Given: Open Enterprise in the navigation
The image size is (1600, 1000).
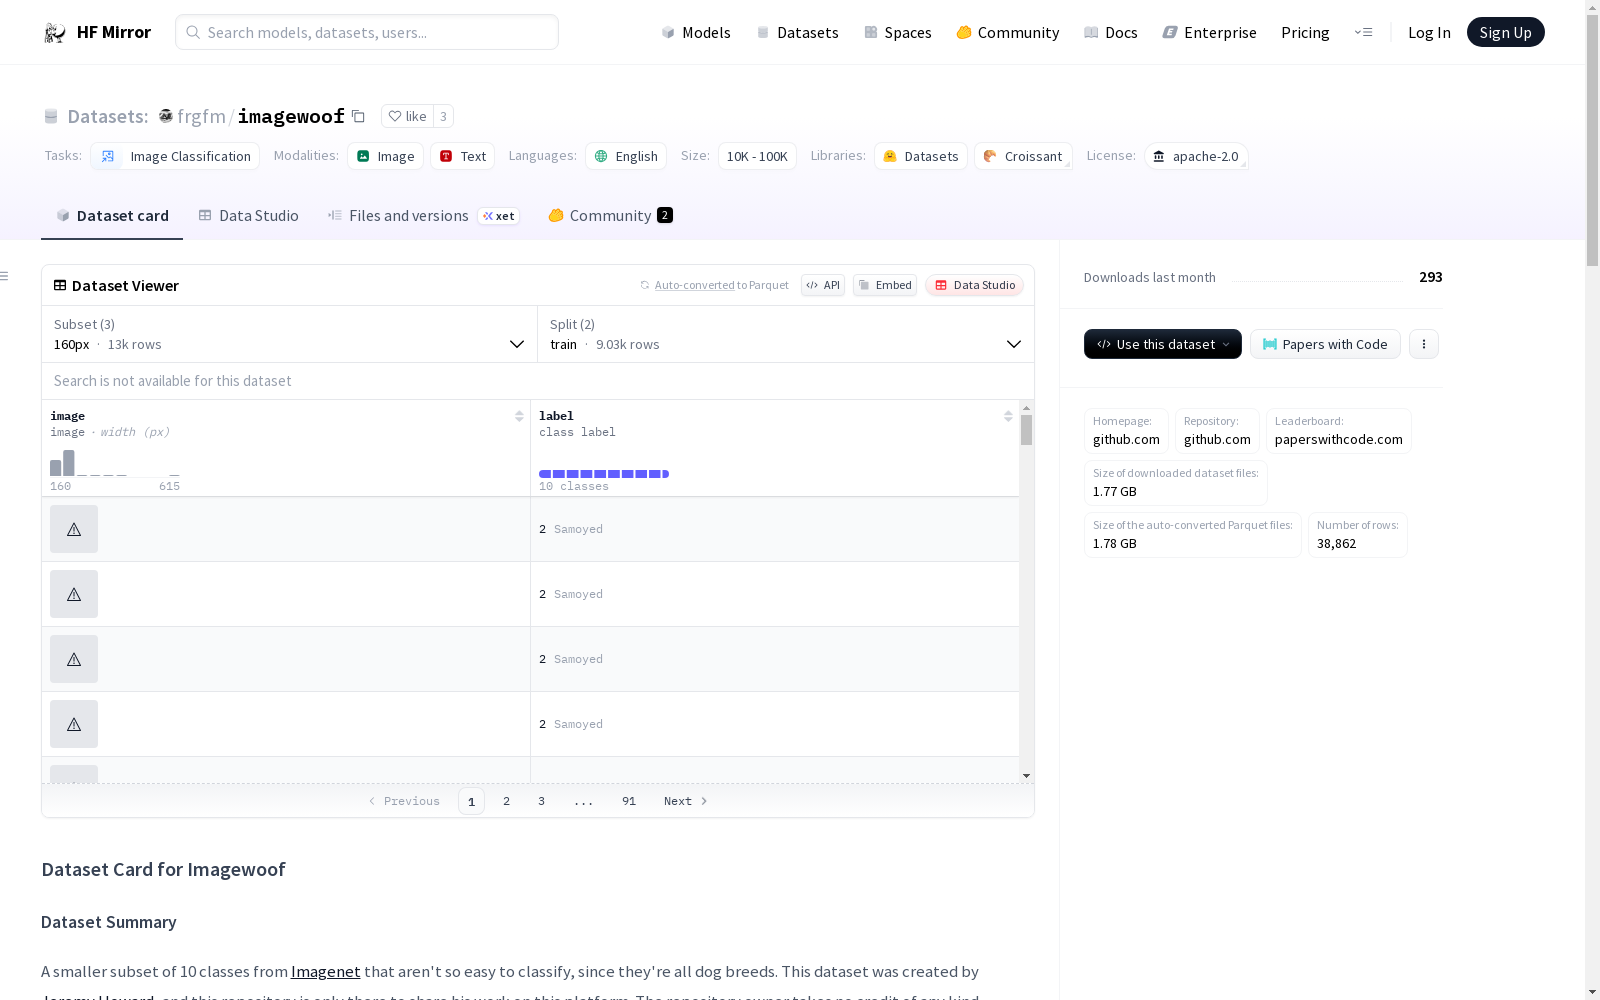Looking at the screenshot, I should click(x=1210, y=33).
